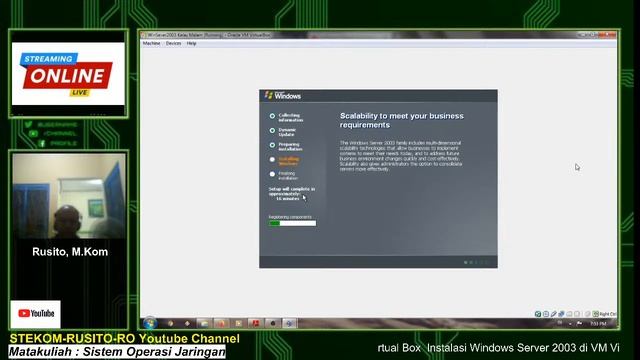Click the Rusito, M.Kom name caption
The width and height of the screenshot is (640, 360).
tap(70, 252)
